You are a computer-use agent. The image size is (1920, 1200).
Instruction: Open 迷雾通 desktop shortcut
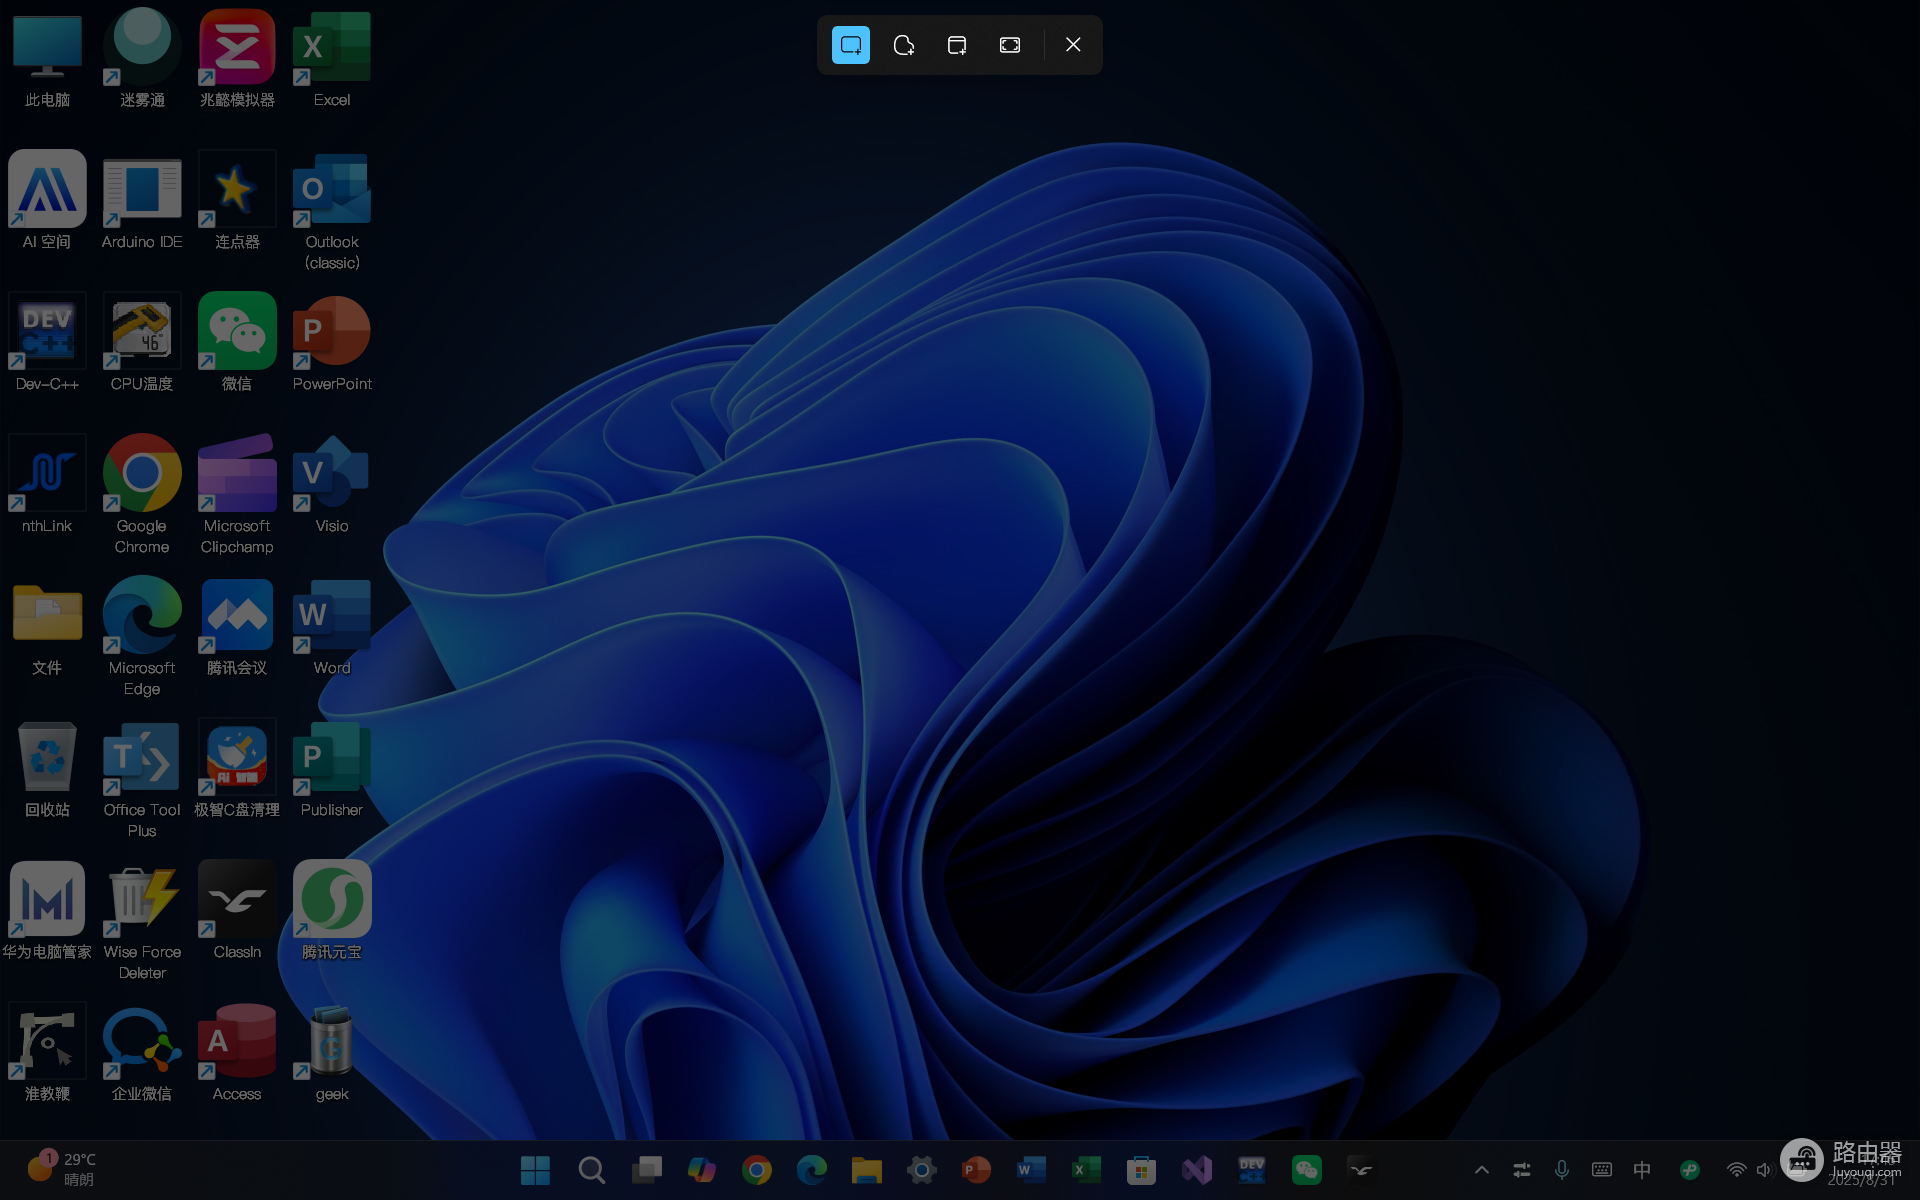(x=142, y=58)
